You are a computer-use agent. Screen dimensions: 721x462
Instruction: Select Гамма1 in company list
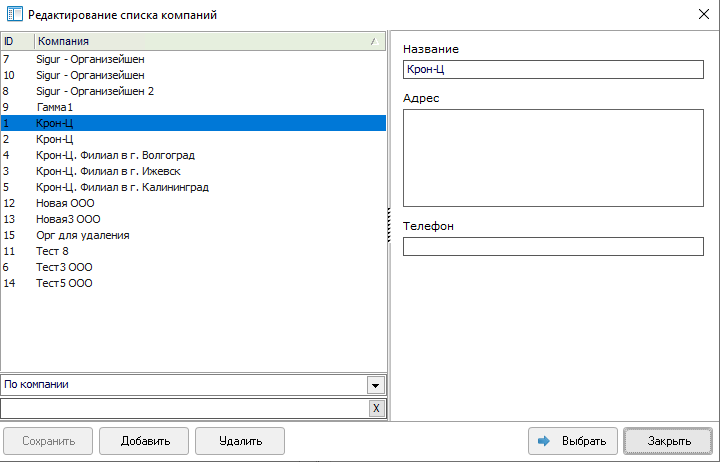[56, 107]
